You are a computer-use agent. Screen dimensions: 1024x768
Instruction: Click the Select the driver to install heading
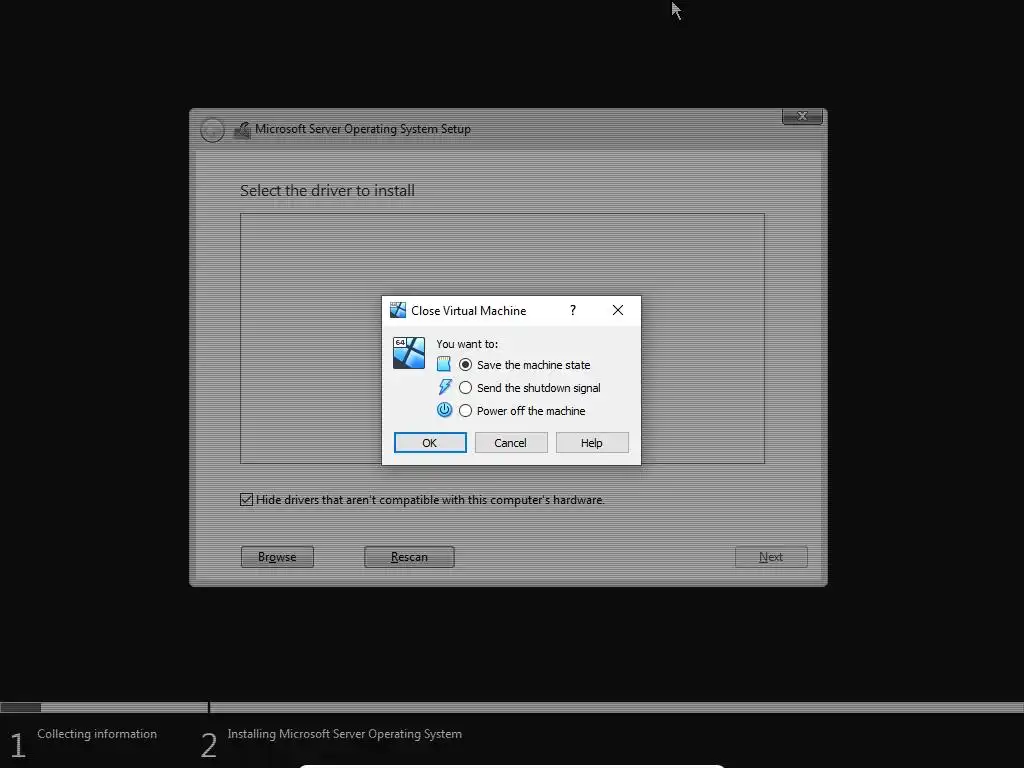coord(327,191)
